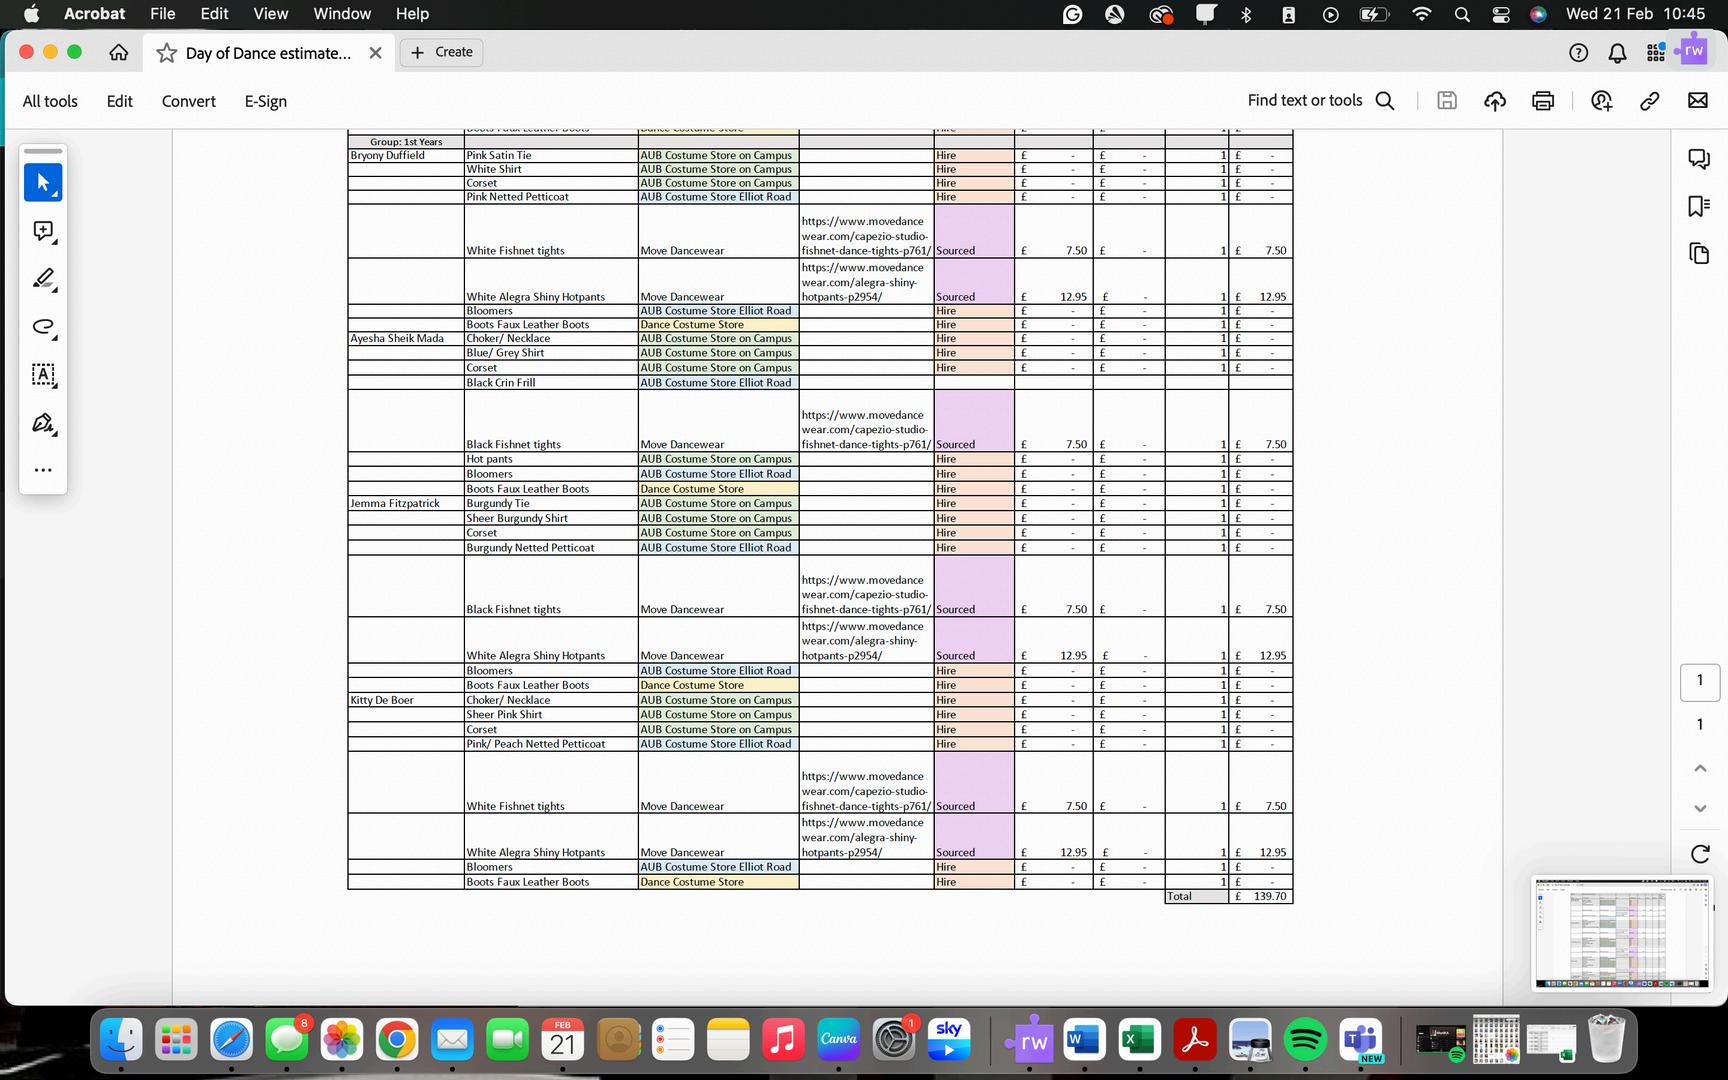This screenshot has height=1080, width=1728.
Task: Open the E-Sign tools tab
Action: (x=266, y=101)
